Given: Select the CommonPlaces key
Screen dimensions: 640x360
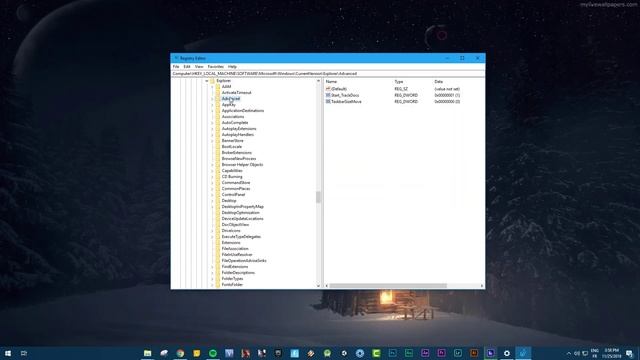Looking at the screenshot, I should pos(236,189).
